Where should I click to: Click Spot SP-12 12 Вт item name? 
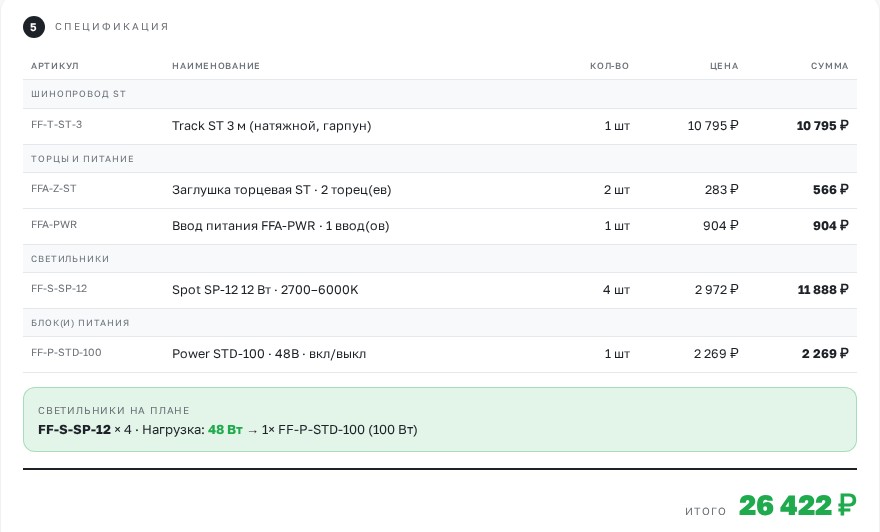(265, 290)
